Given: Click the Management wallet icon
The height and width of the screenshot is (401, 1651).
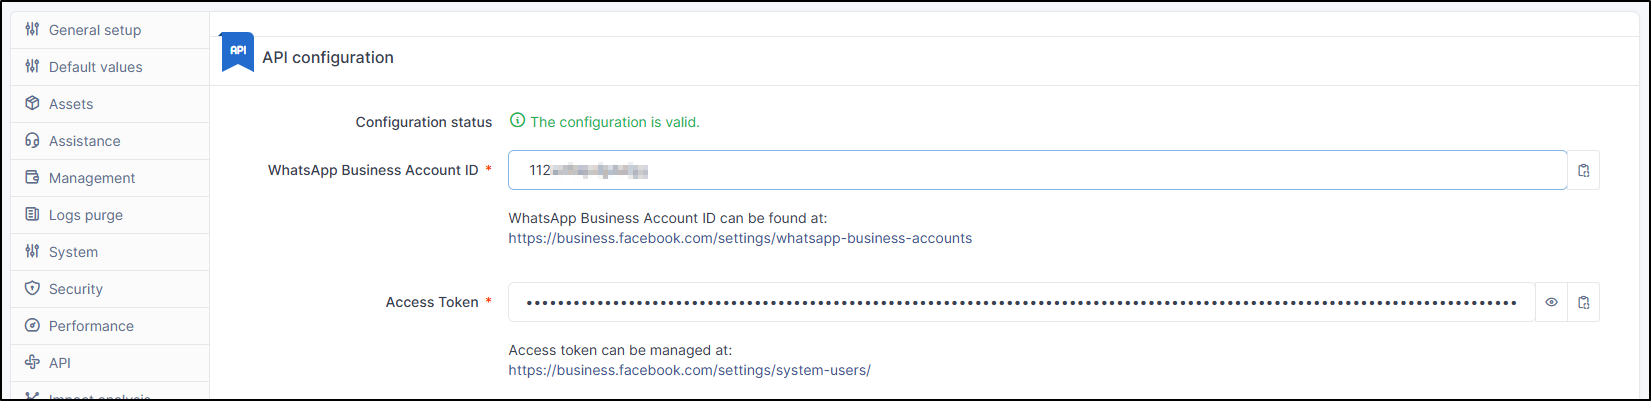Looking at the screenshot, I should tap(32, 178).
